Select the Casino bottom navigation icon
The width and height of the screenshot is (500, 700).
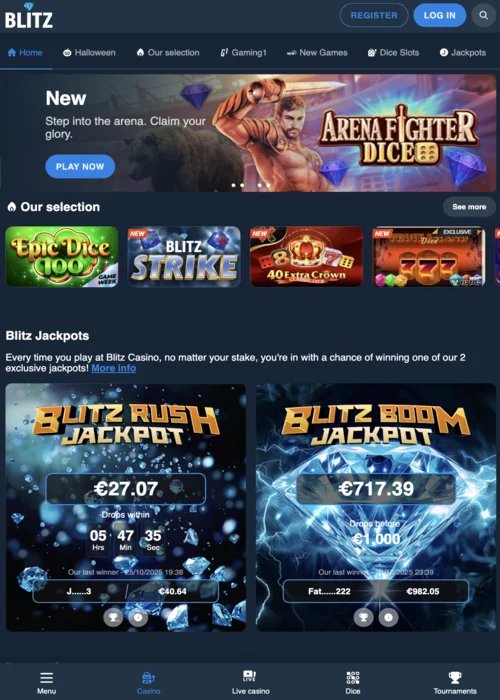pyautogui.click(x=148, y=678)
